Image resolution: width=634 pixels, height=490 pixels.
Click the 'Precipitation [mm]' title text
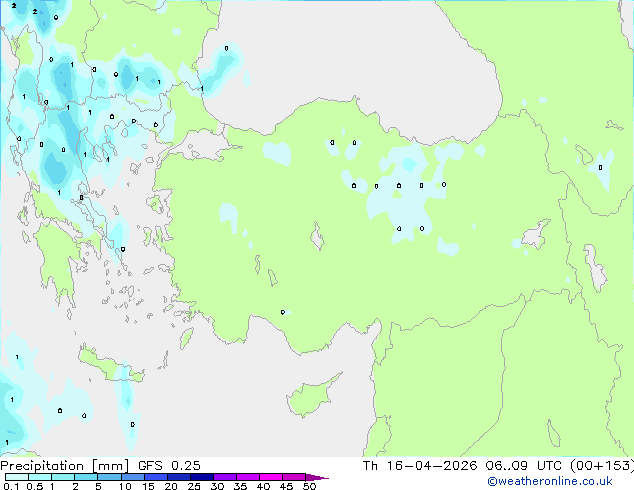[x=65, y=466]
